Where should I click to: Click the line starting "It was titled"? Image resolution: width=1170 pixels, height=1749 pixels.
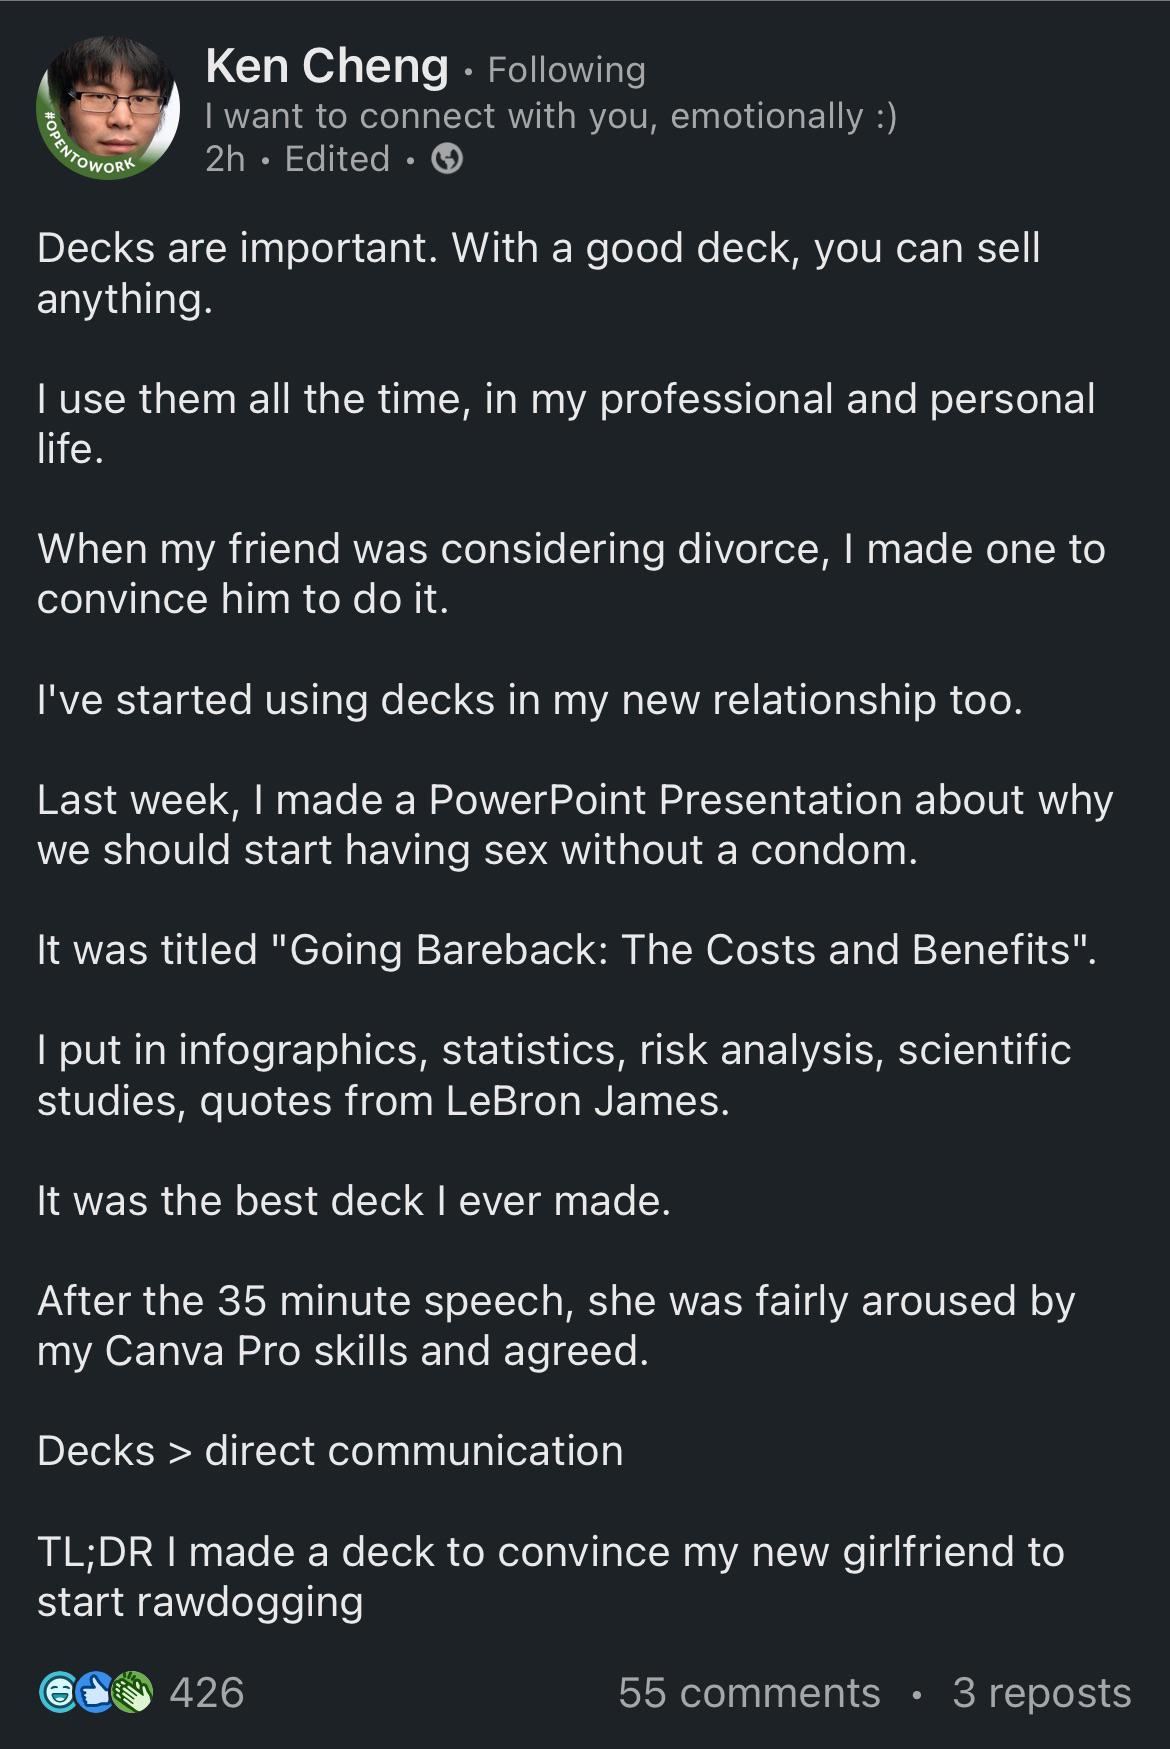pos(566,949)
